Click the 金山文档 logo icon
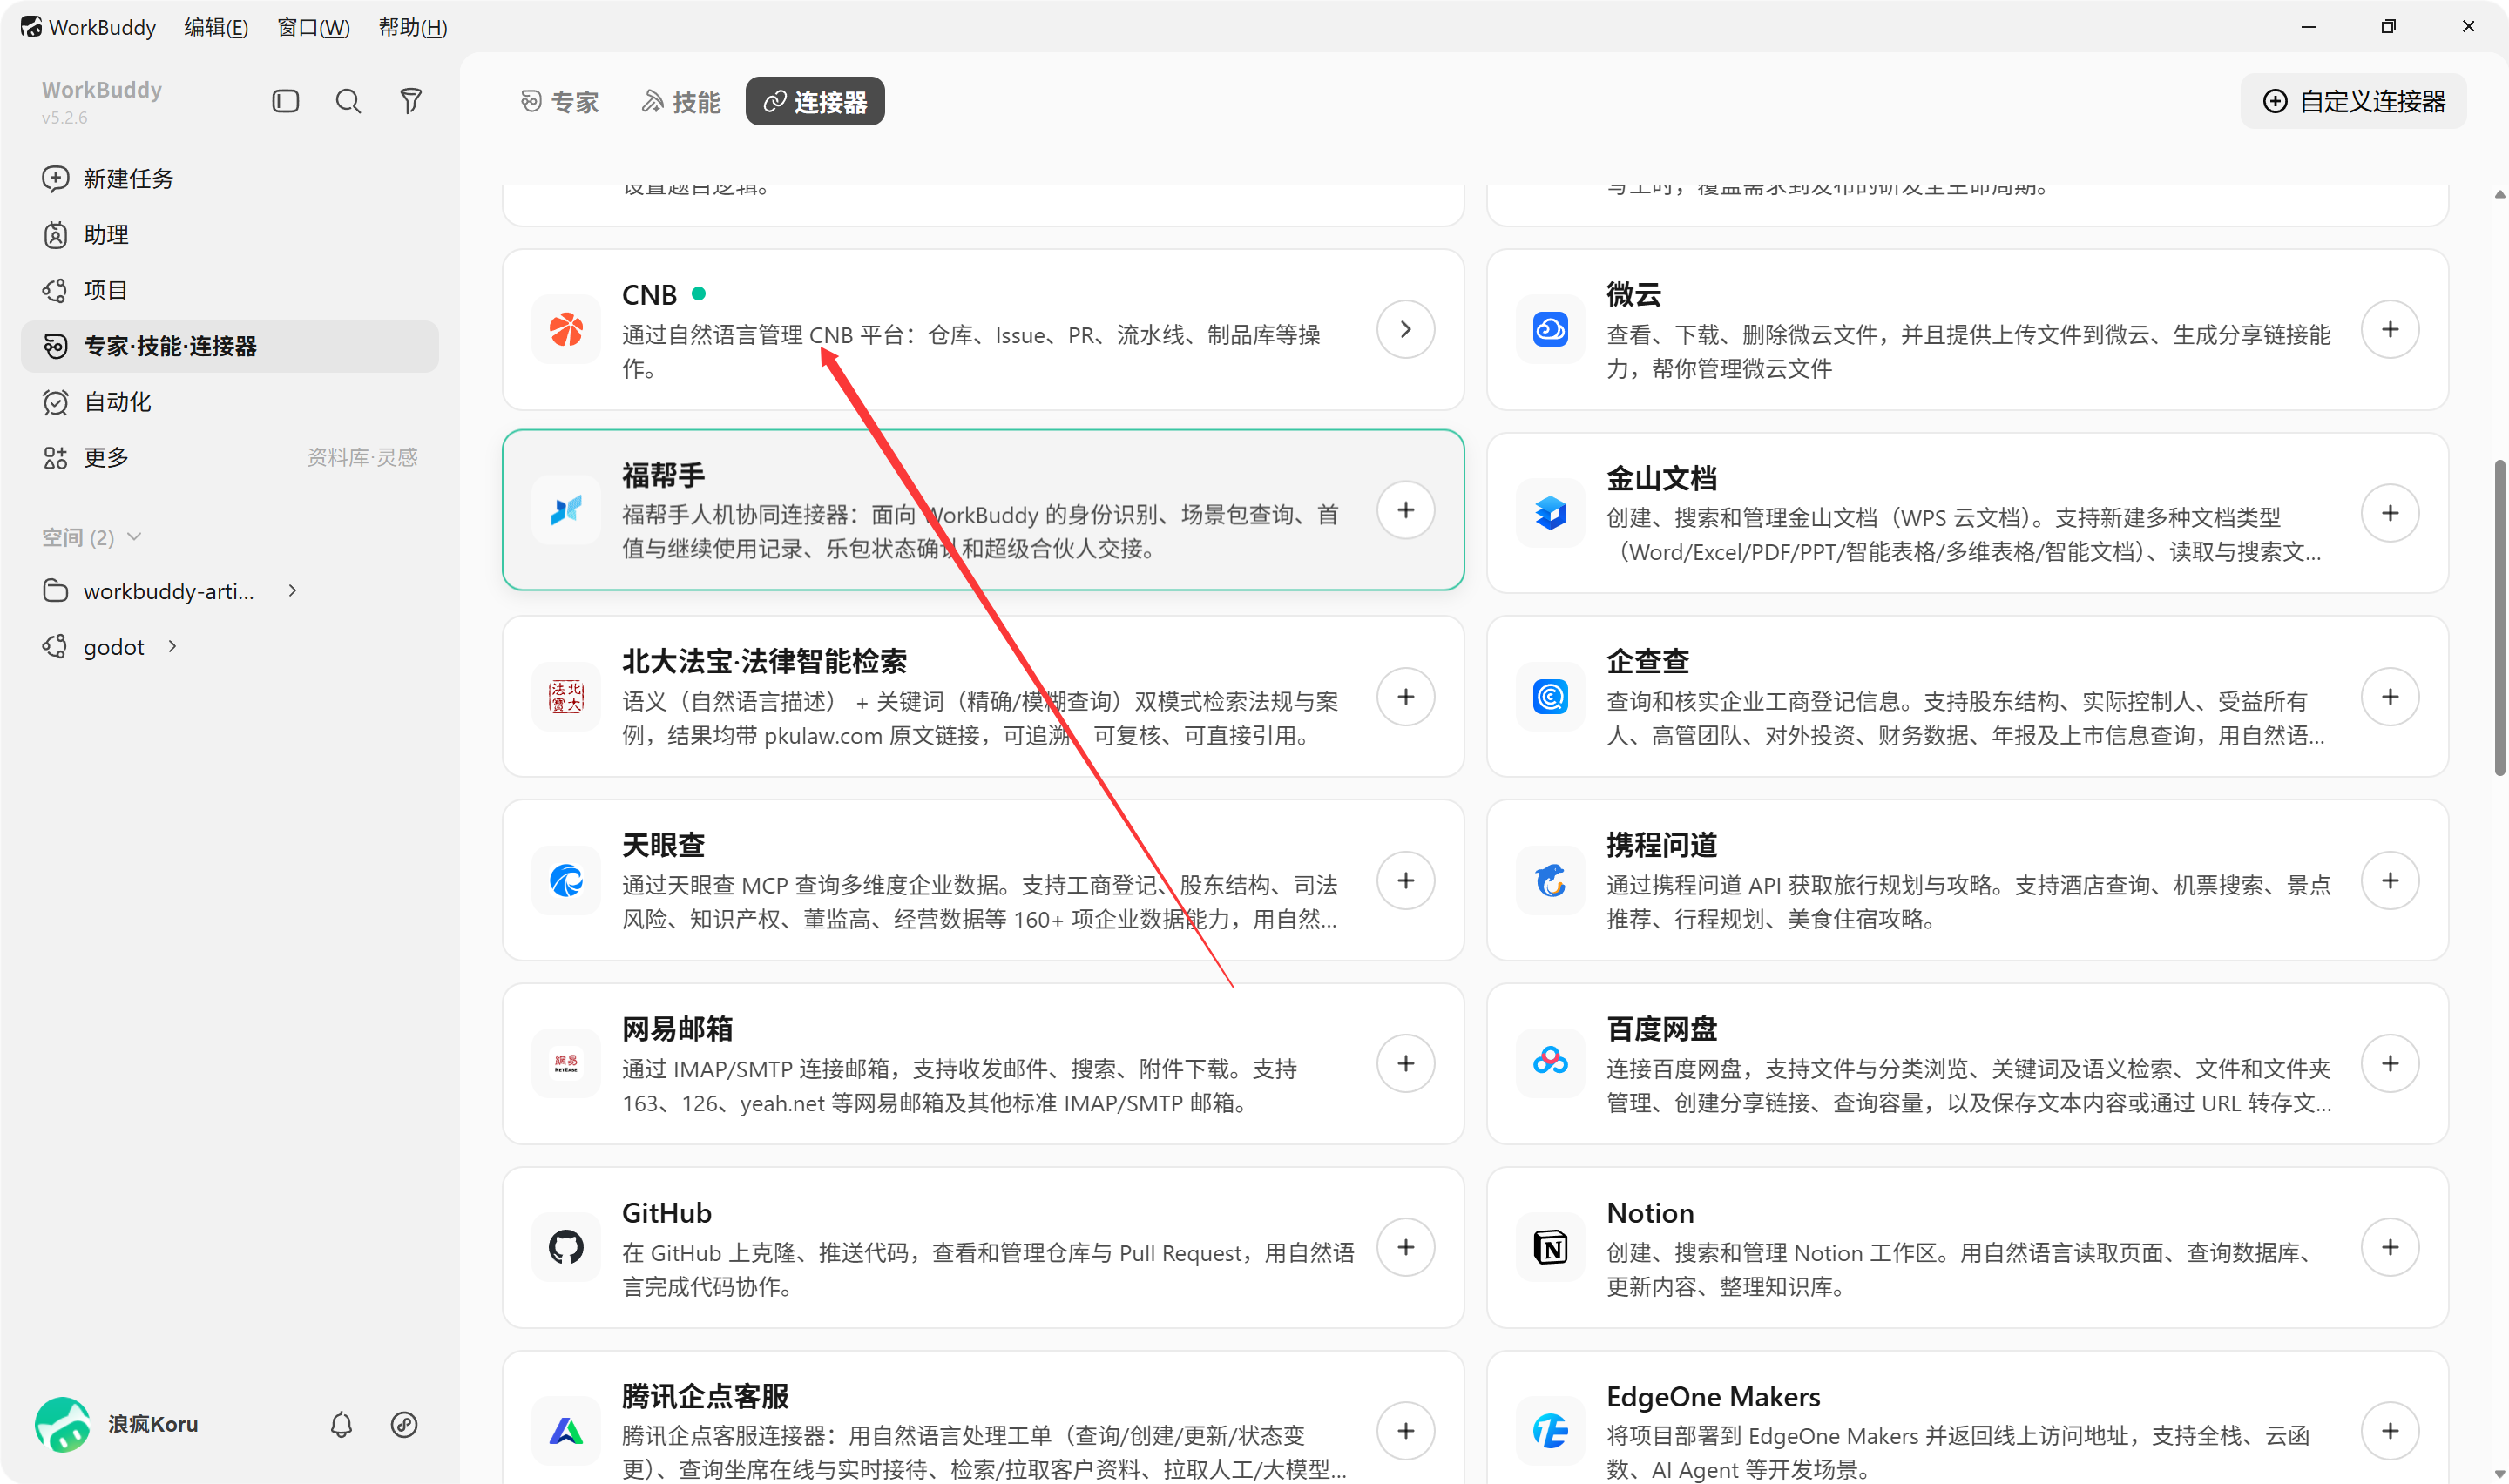The image size is (2509, 1484). tap(1550, 513)
